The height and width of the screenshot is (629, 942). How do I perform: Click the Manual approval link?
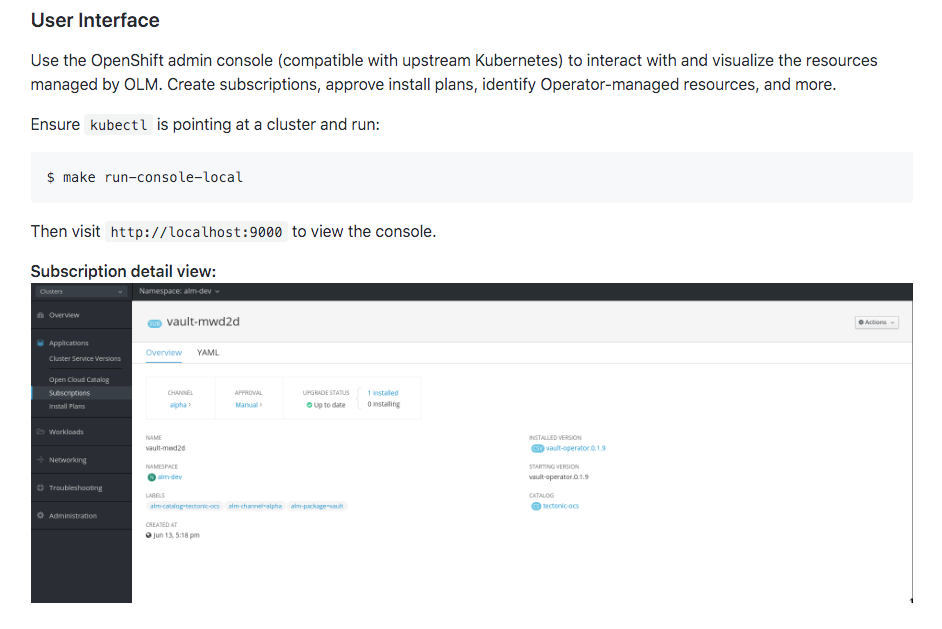tap(246, 404)
